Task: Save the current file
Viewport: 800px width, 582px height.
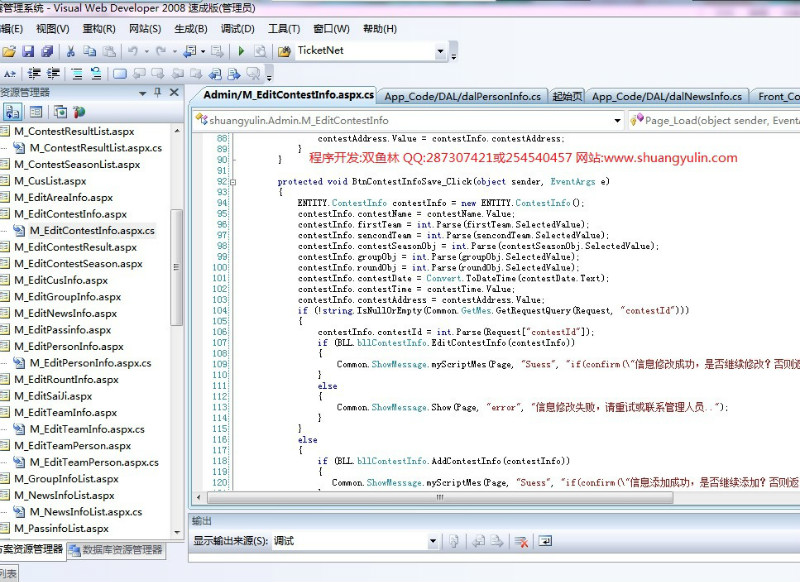Action: click(28, 51)
